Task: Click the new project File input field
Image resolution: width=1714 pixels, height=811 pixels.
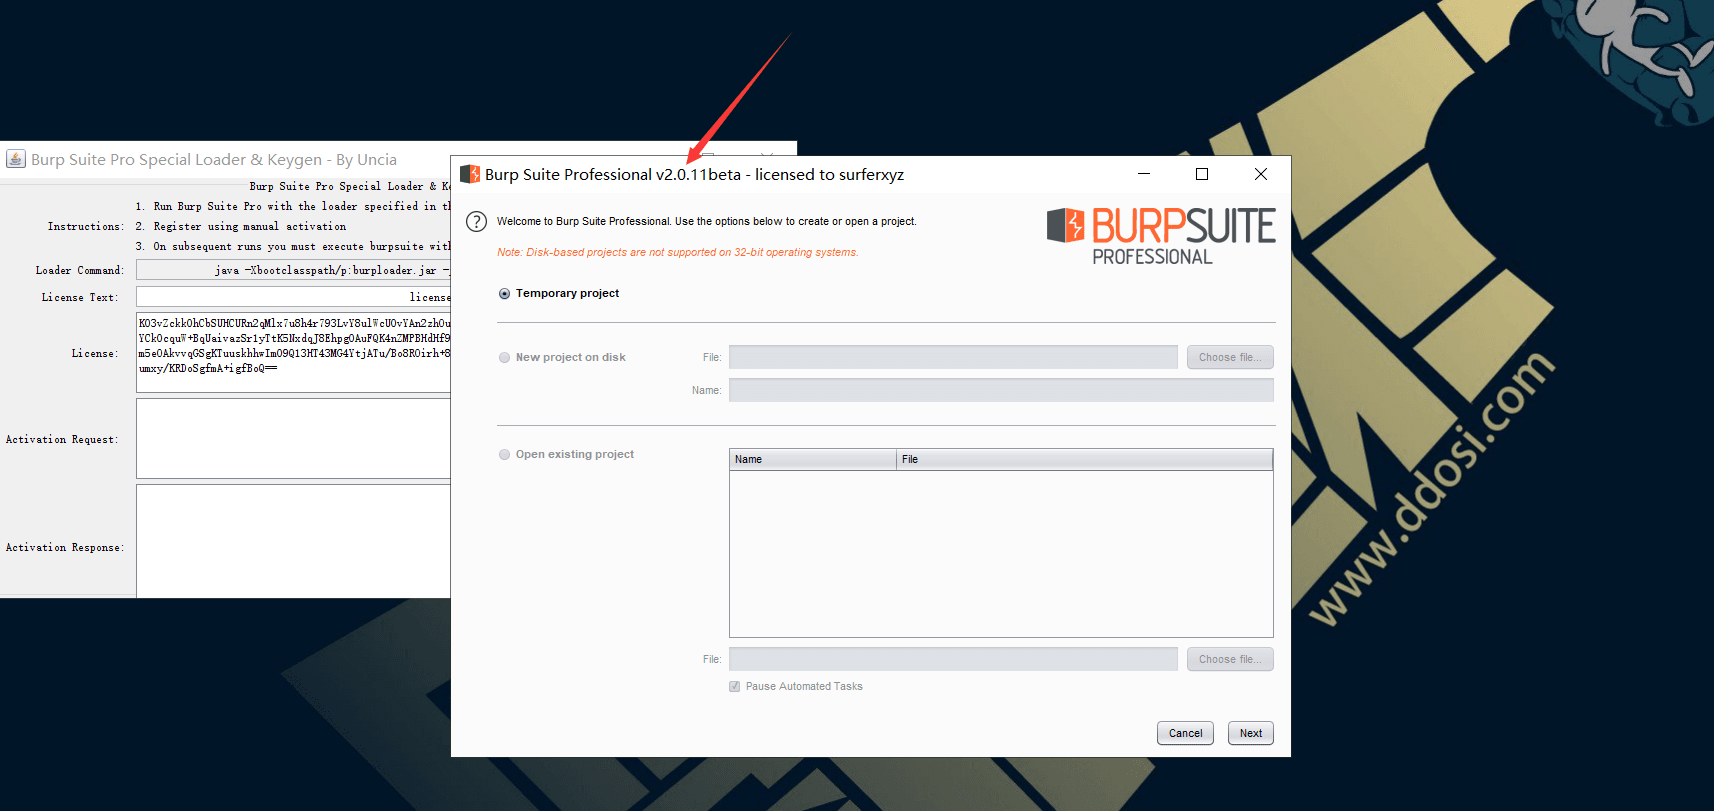Action: [953, 357]
